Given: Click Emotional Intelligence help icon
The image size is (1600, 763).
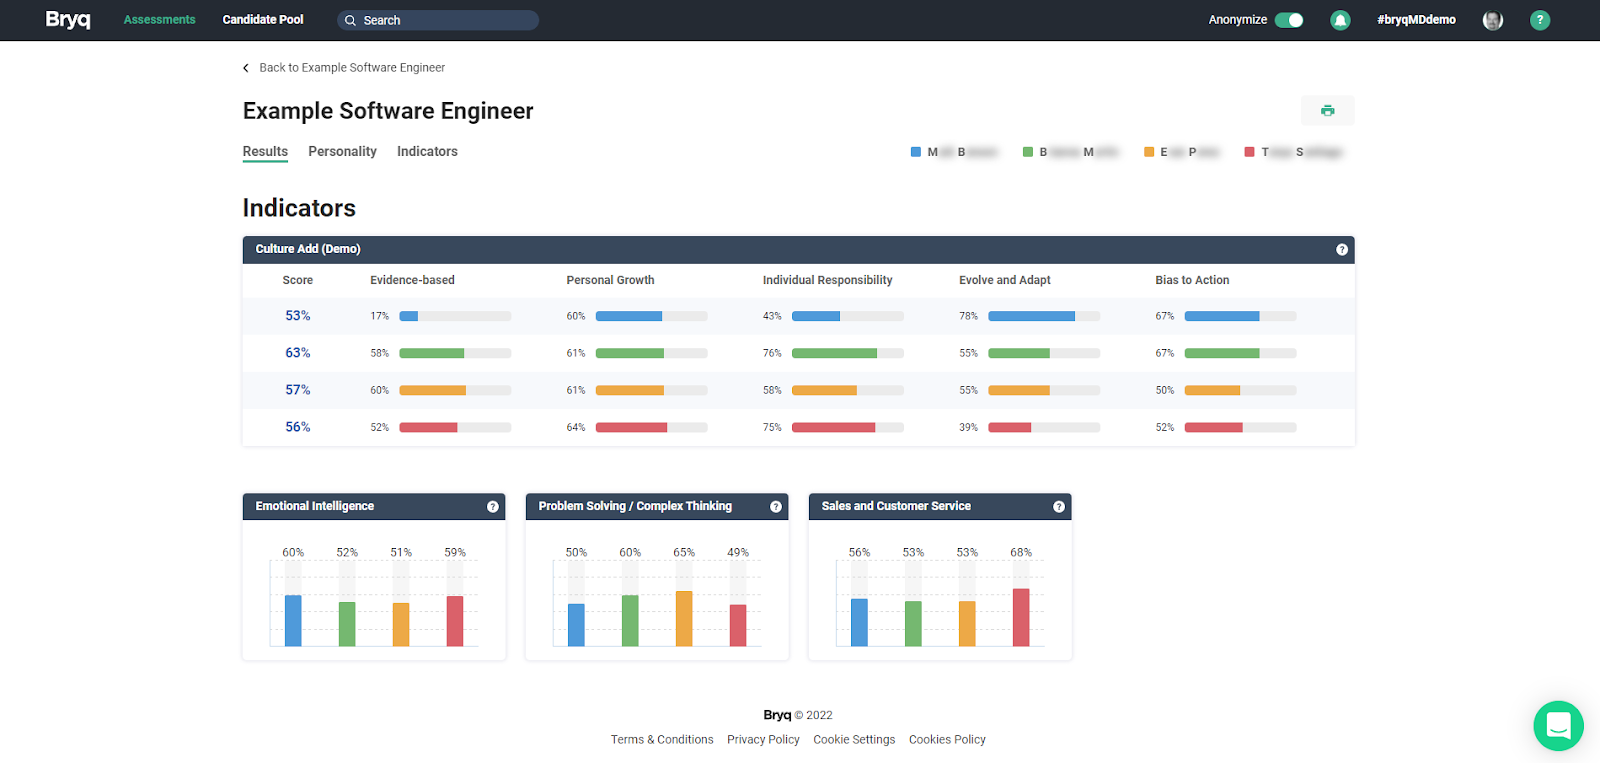Looking at the screenshot, I should coord(493,507).
